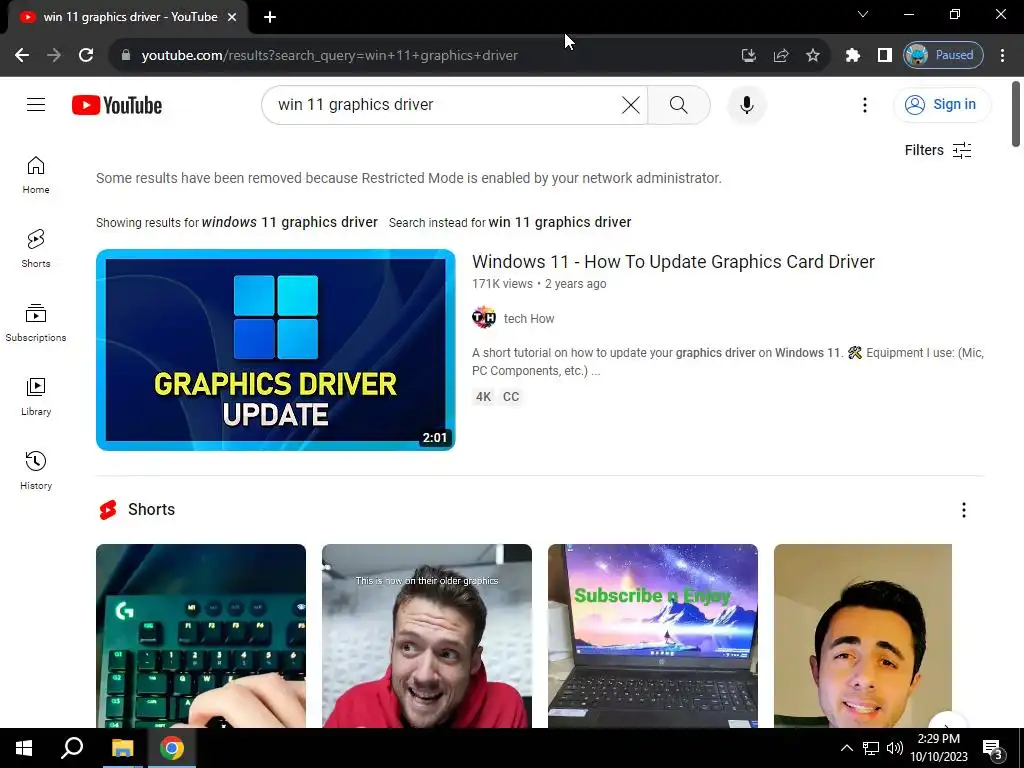Open the taskbar clock and date
The image size is (1024, 768).
tap(939, 748)
